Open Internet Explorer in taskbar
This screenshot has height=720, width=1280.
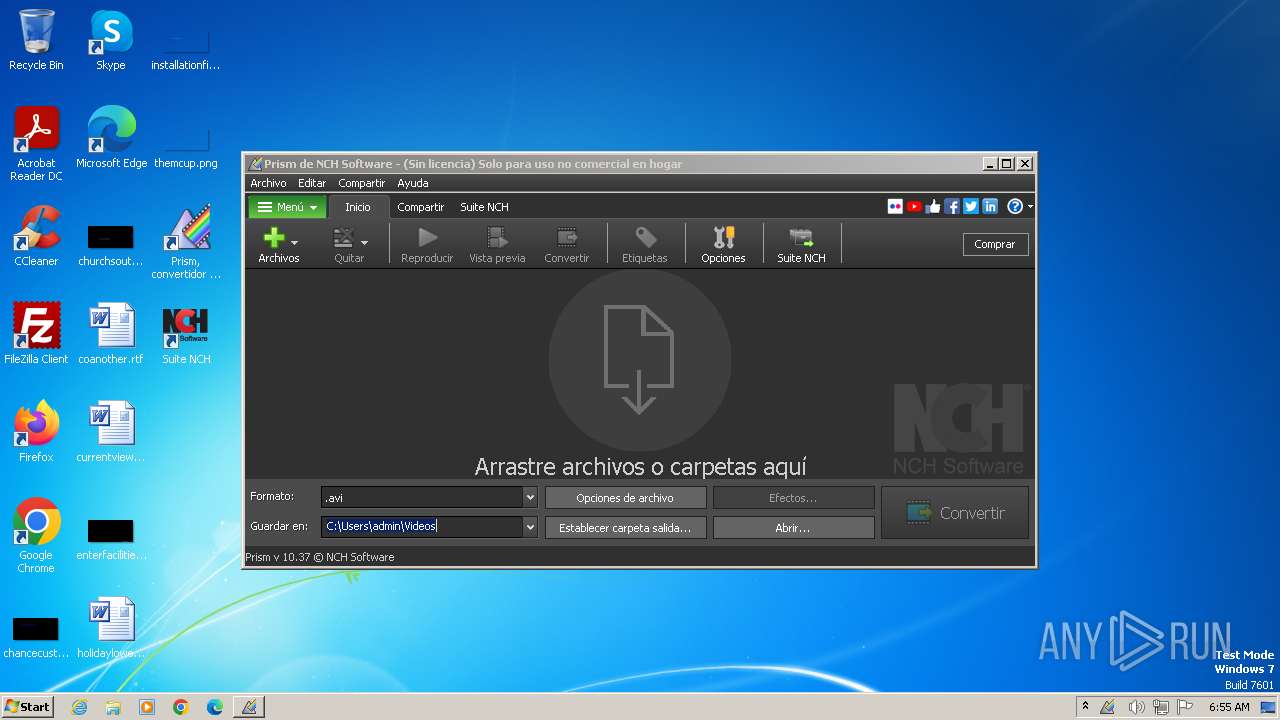79,707
